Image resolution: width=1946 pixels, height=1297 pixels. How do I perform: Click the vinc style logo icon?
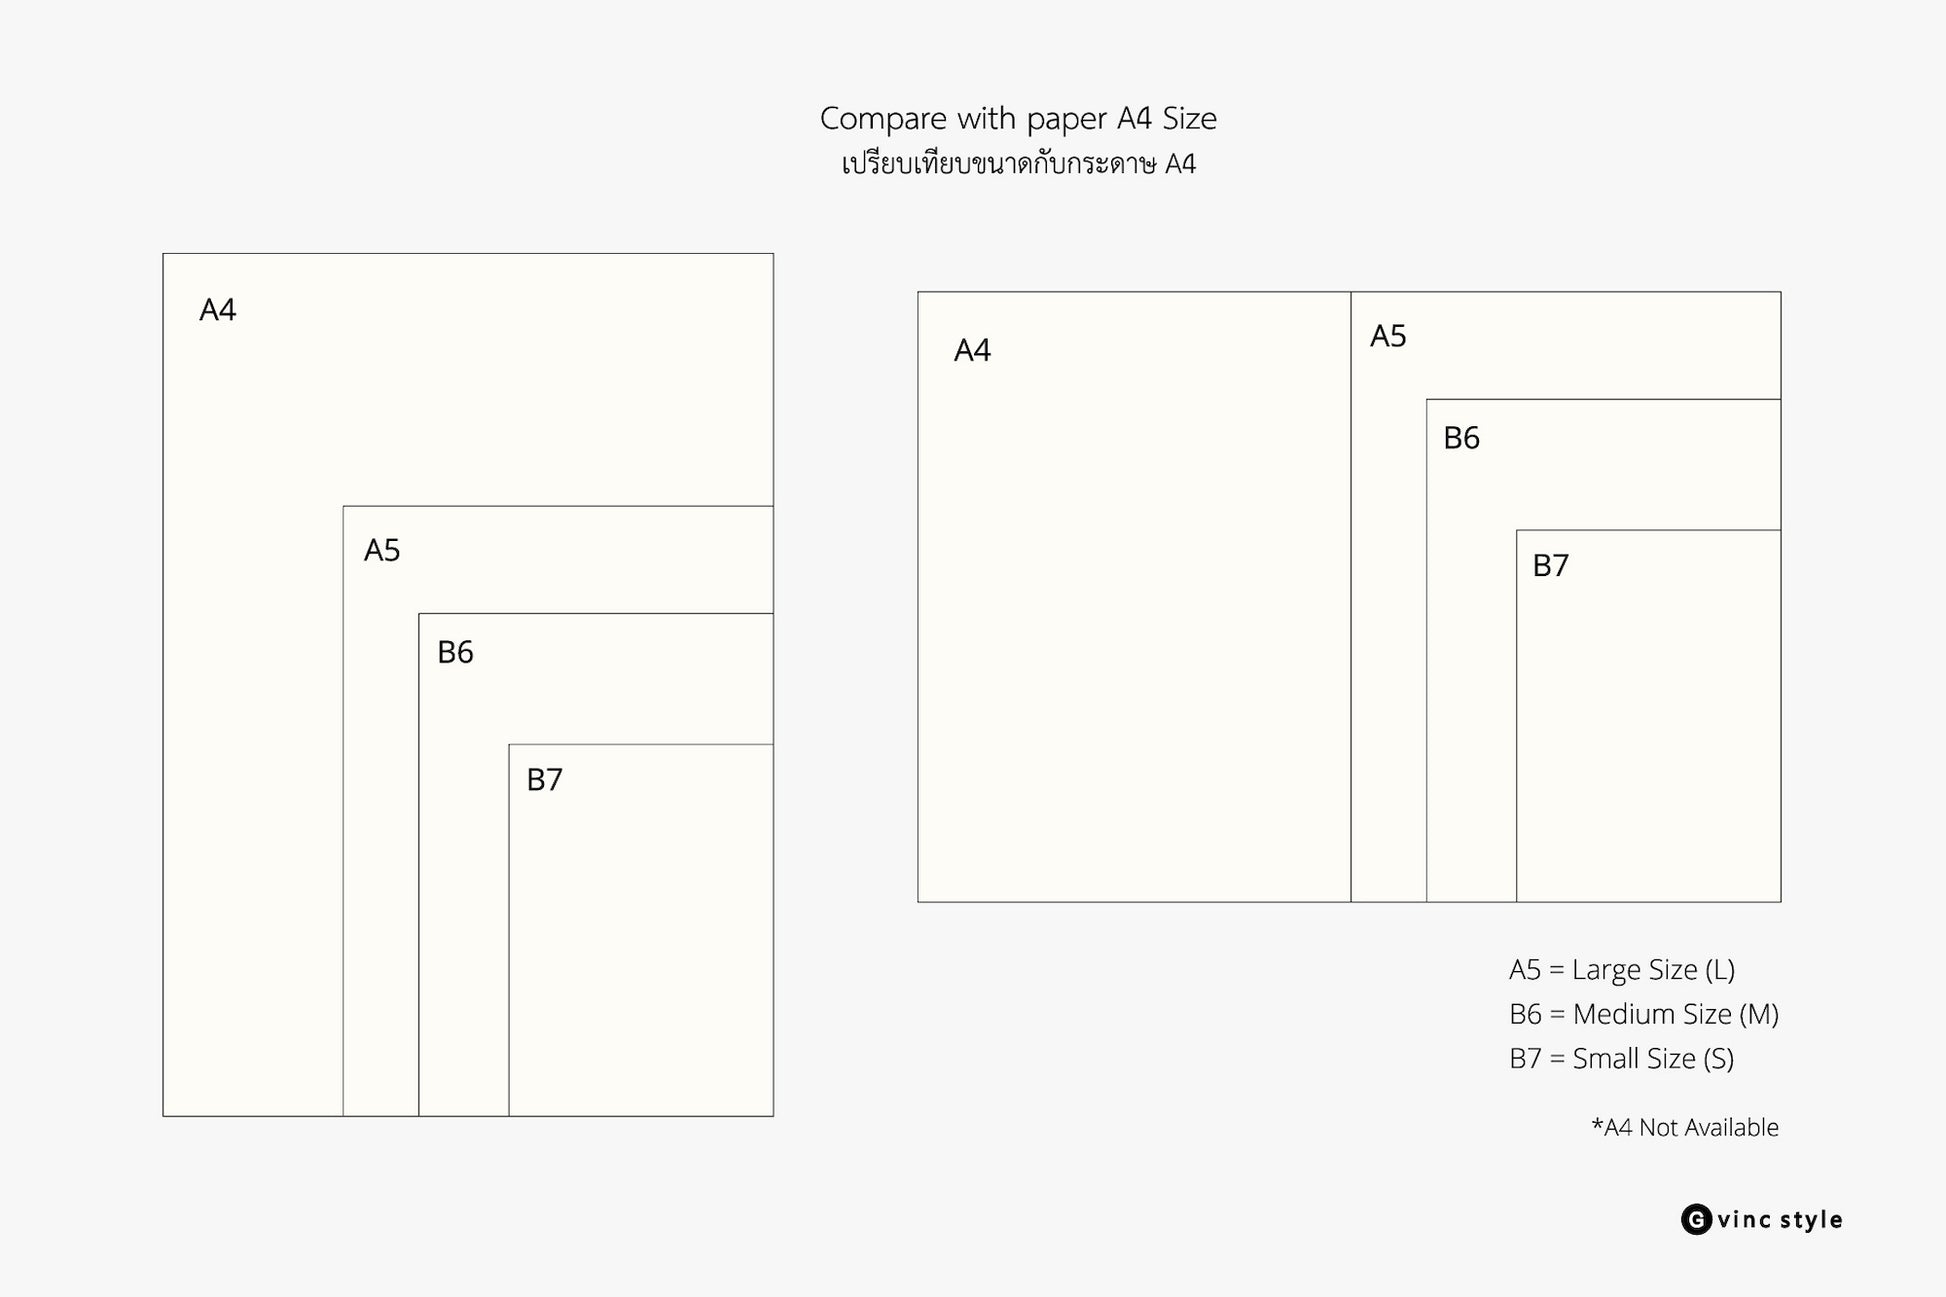(1696, 1219)
